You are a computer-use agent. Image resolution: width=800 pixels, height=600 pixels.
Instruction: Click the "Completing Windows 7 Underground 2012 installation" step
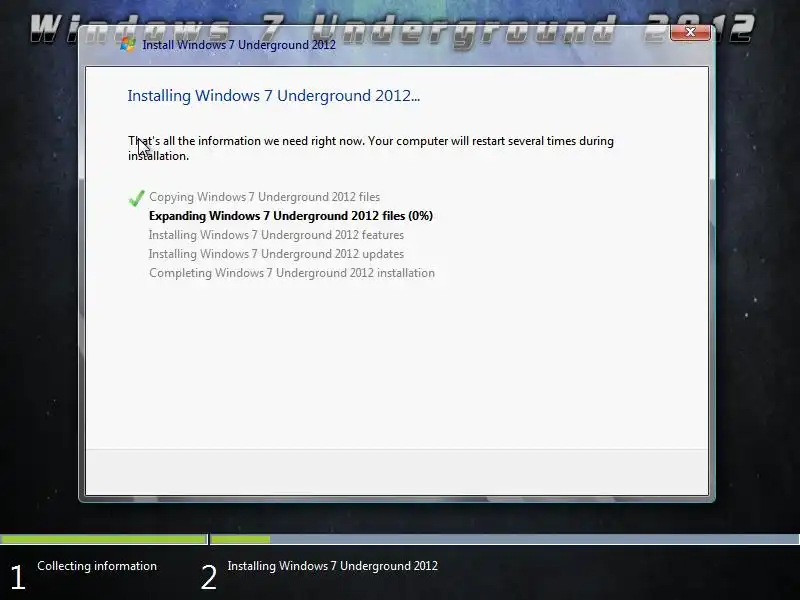[292, 273]
